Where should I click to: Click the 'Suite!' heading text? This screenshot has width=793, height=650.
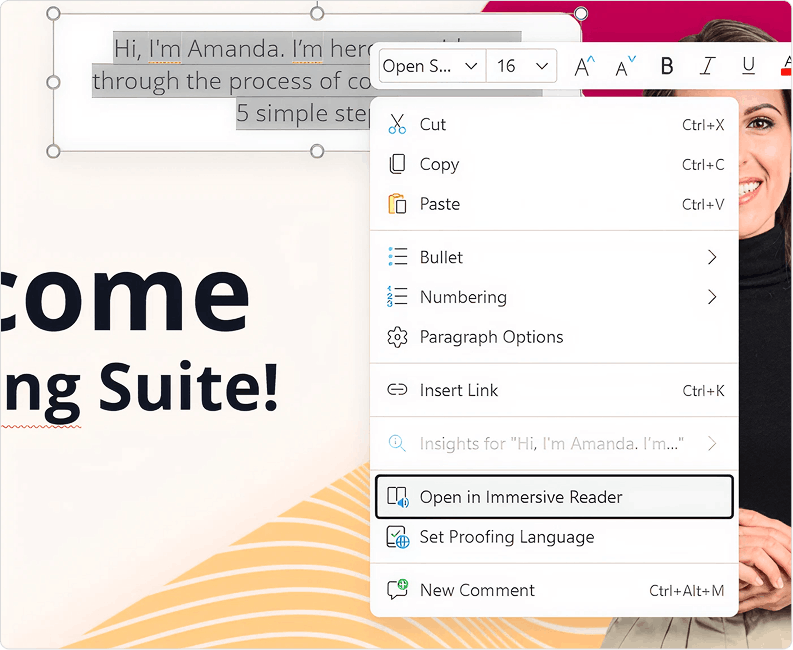tap(189, 387)
